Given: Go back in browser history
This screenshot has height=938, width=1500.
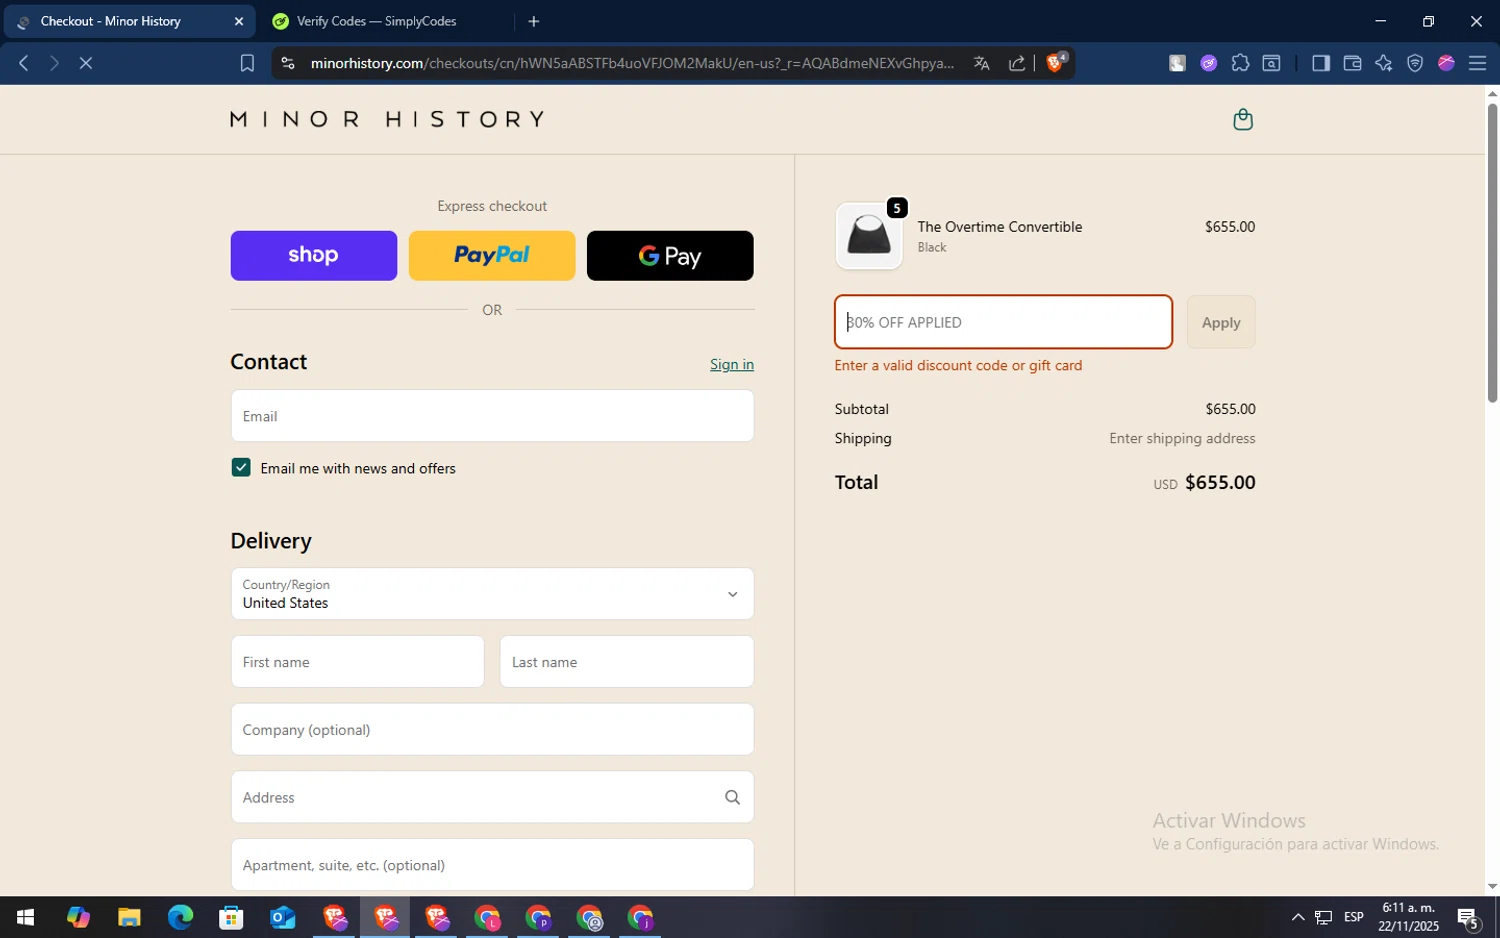Looking at the screenshot, I should coord(24,63).
